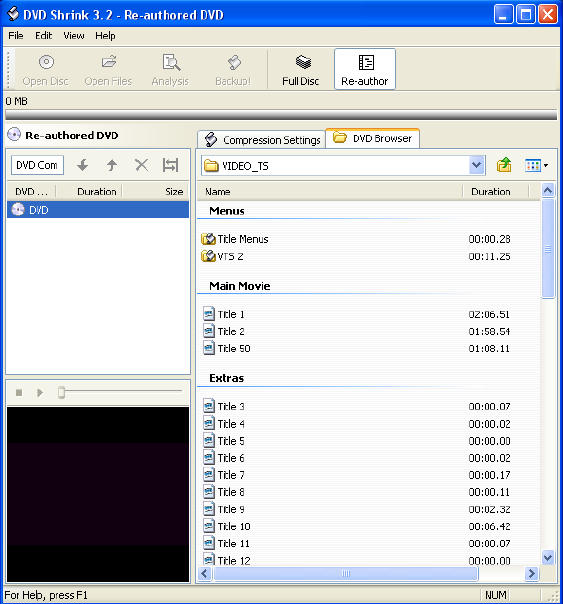Click the video preview area
This screenshot has height=604, width=563.
tap(98, 494)
